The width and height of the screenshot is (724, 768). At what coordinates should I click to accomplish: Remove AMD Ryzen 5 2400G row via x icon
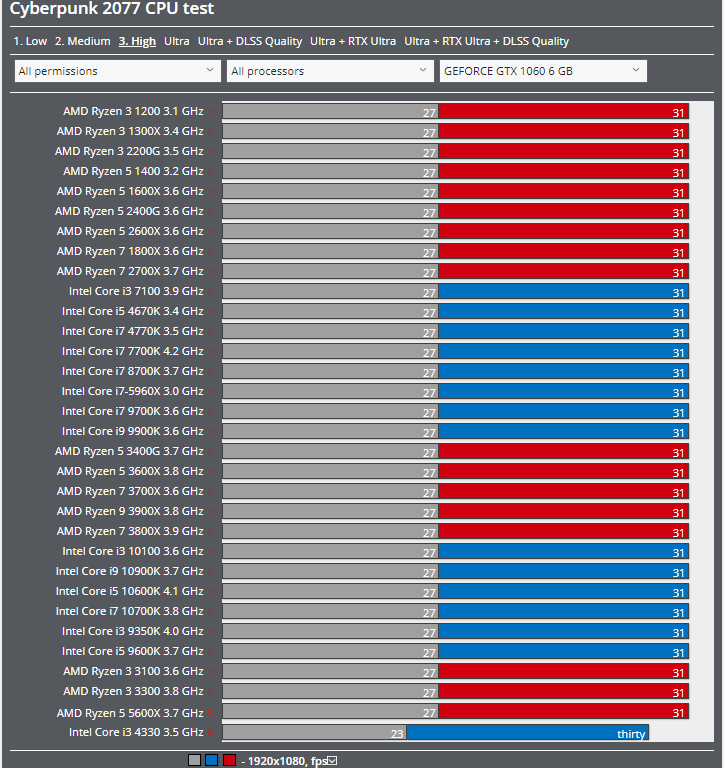(211, 212)
